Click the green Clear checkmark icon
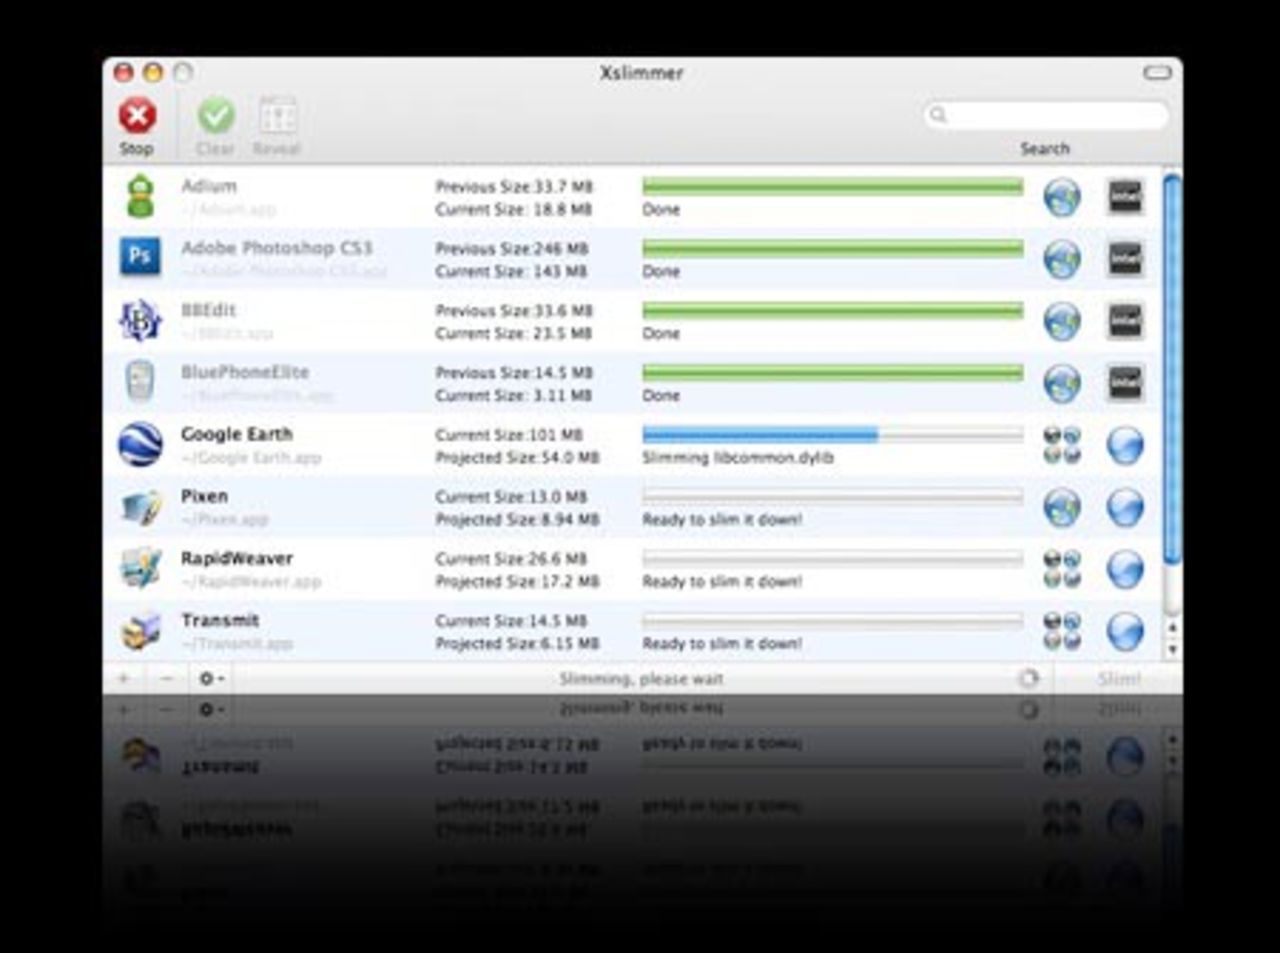Screen dimensions: 1280x953 pyautogui.click(x=215, y=116)
